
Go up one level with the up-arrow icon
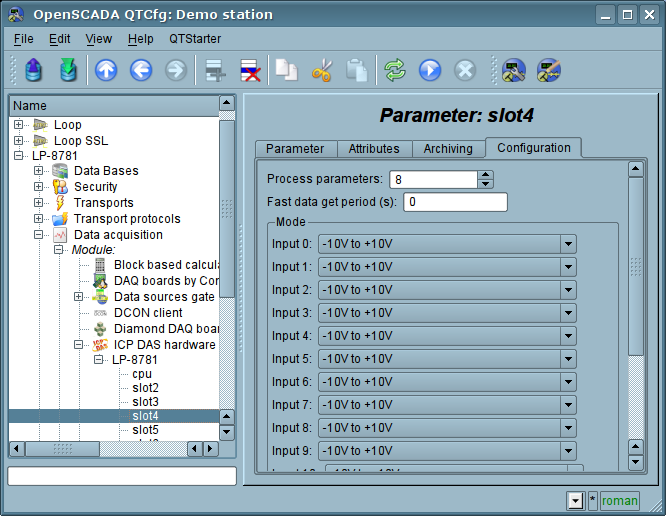point(106,70)
